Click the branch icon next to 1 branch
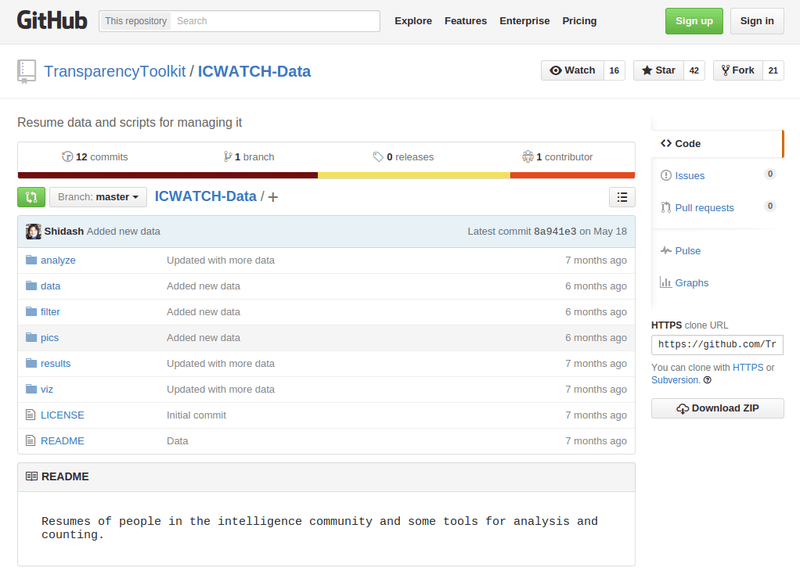Viewport: 800px width, 575px height. click(228, 157)
